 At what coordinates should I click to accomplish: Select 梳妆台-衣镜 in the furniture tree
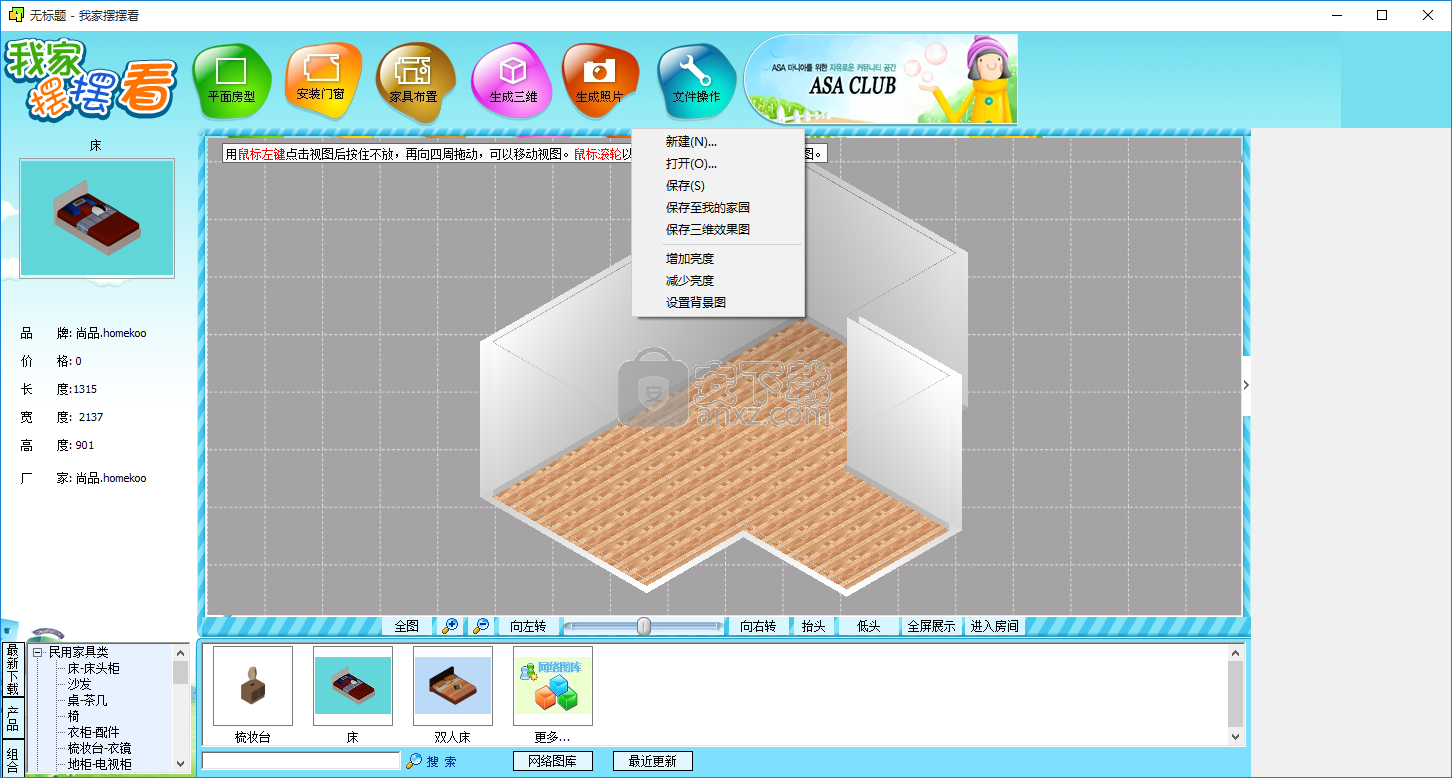[99, 748]
